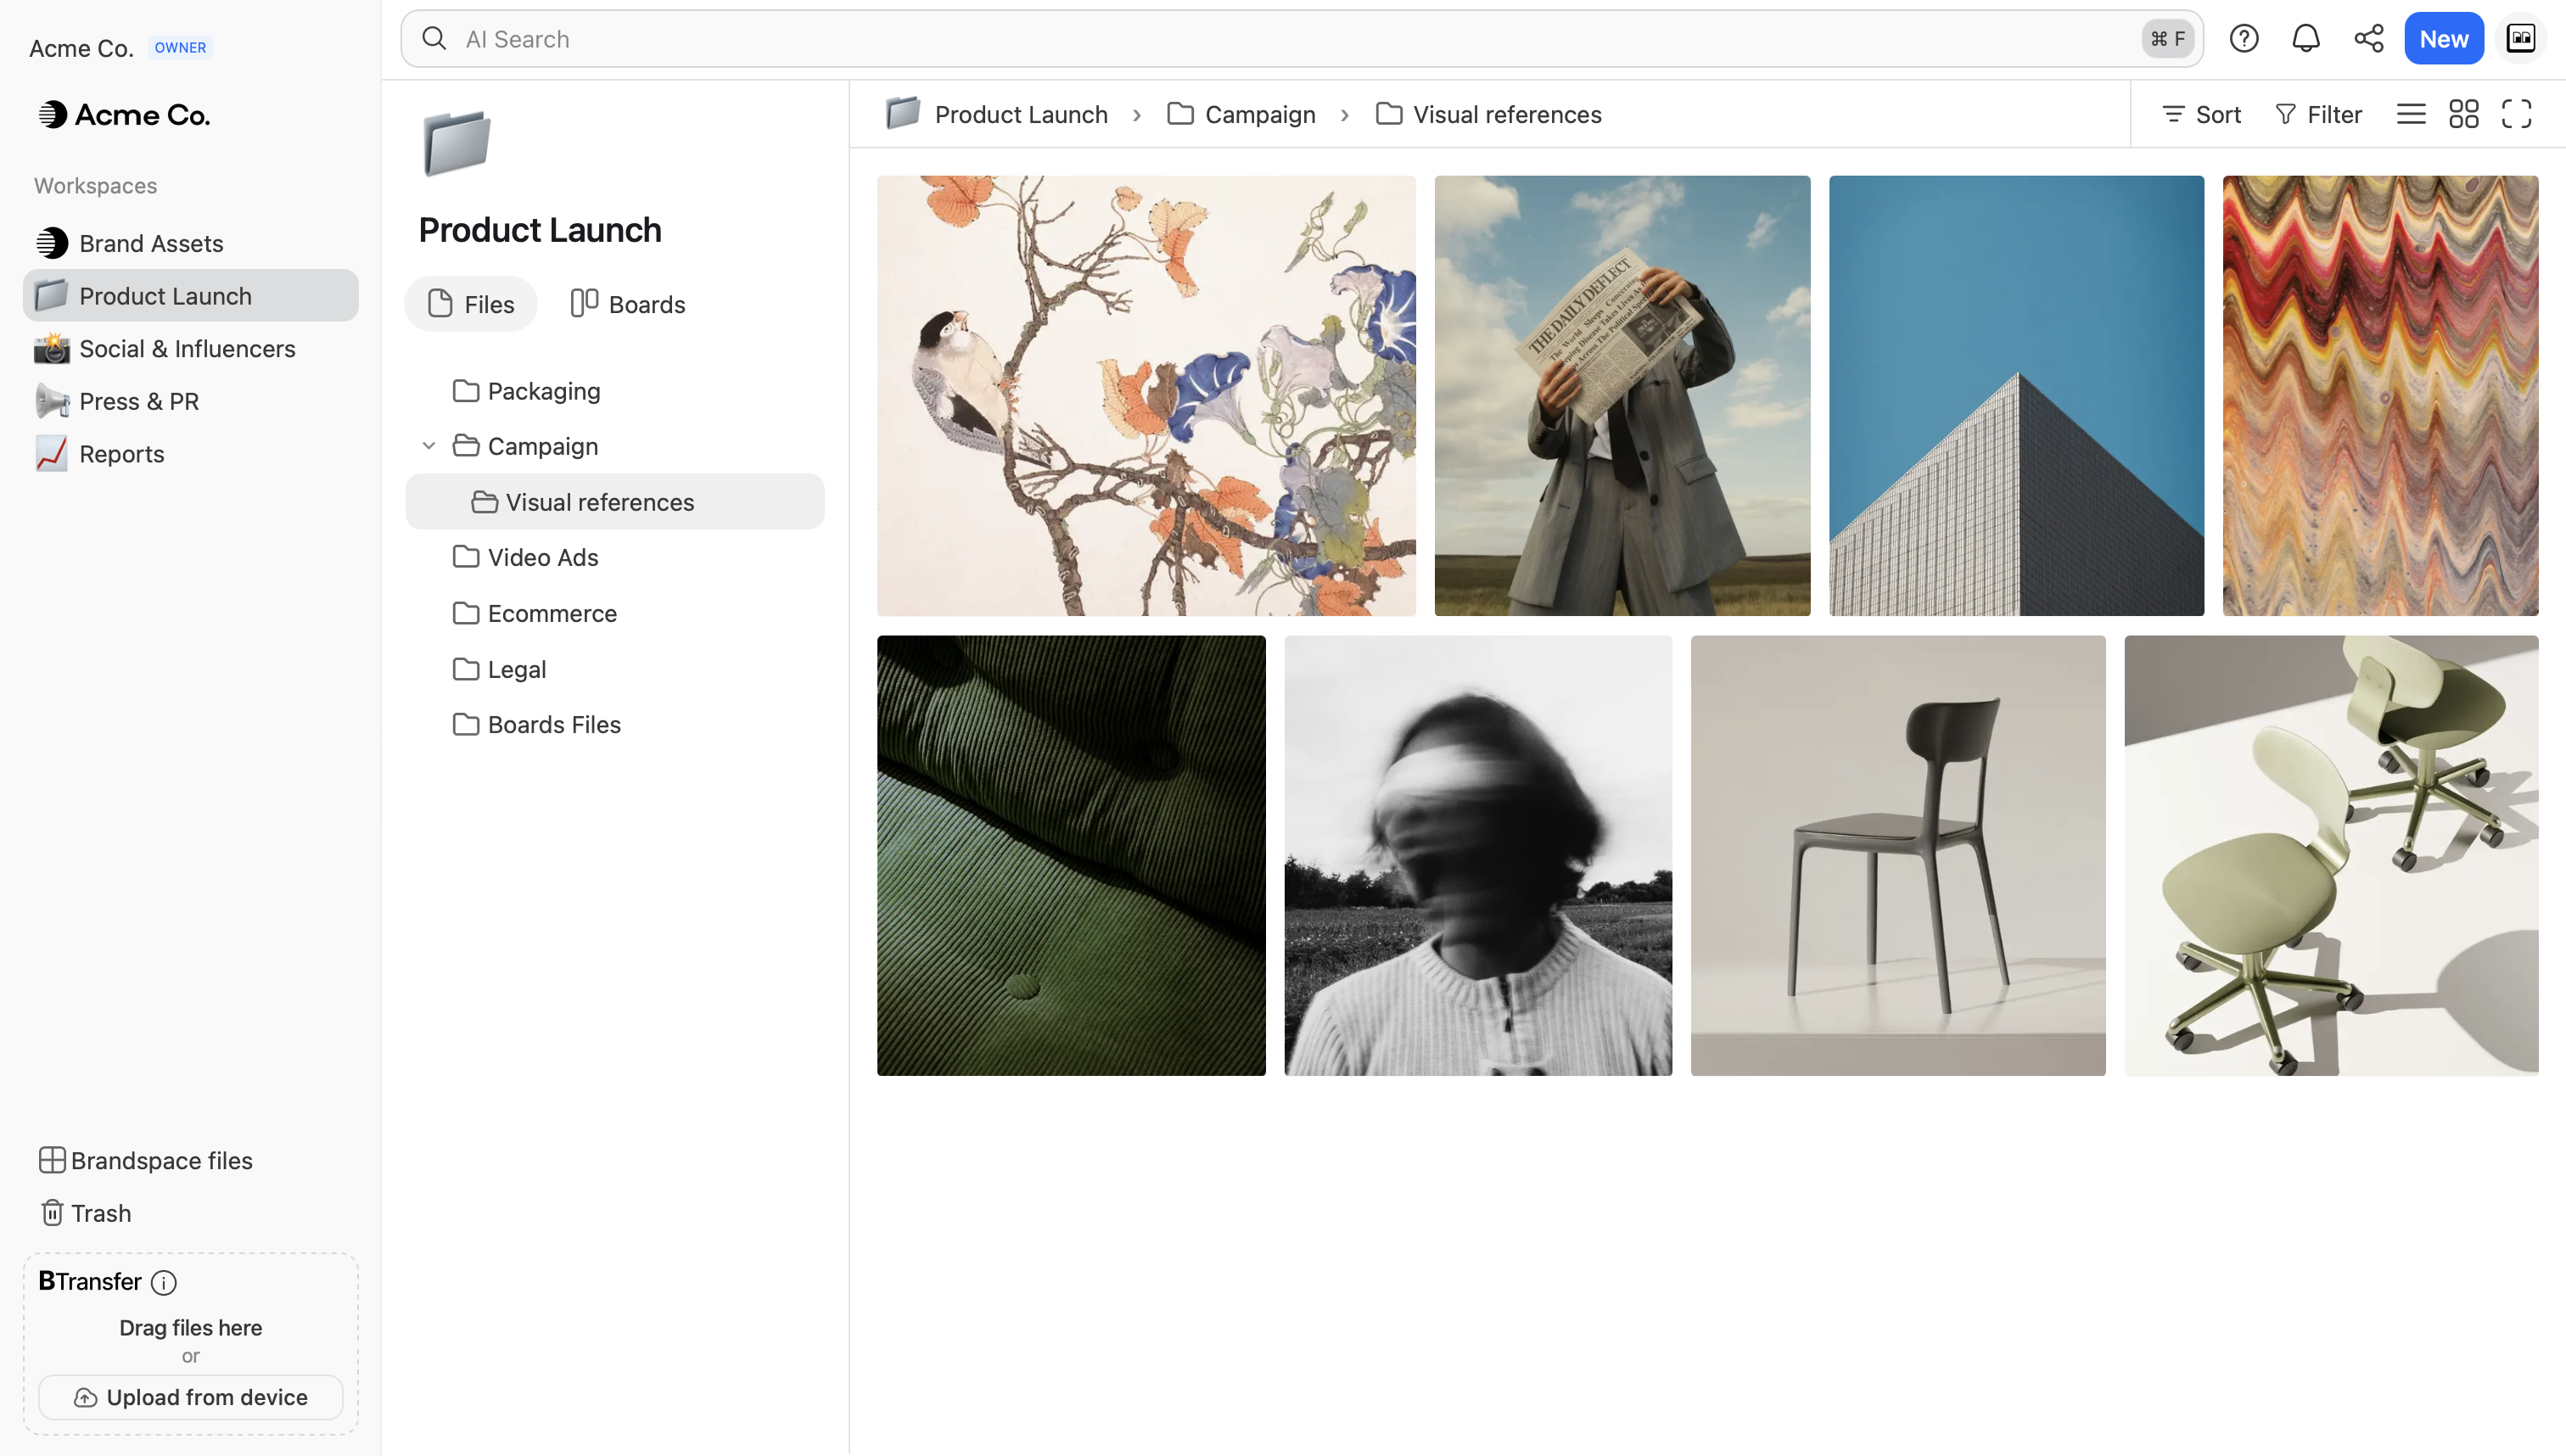Collapse the Campaign folder chevron
Viewport: 2566px width, 1456px height.
pyautogui.click(x=428, y=446)
